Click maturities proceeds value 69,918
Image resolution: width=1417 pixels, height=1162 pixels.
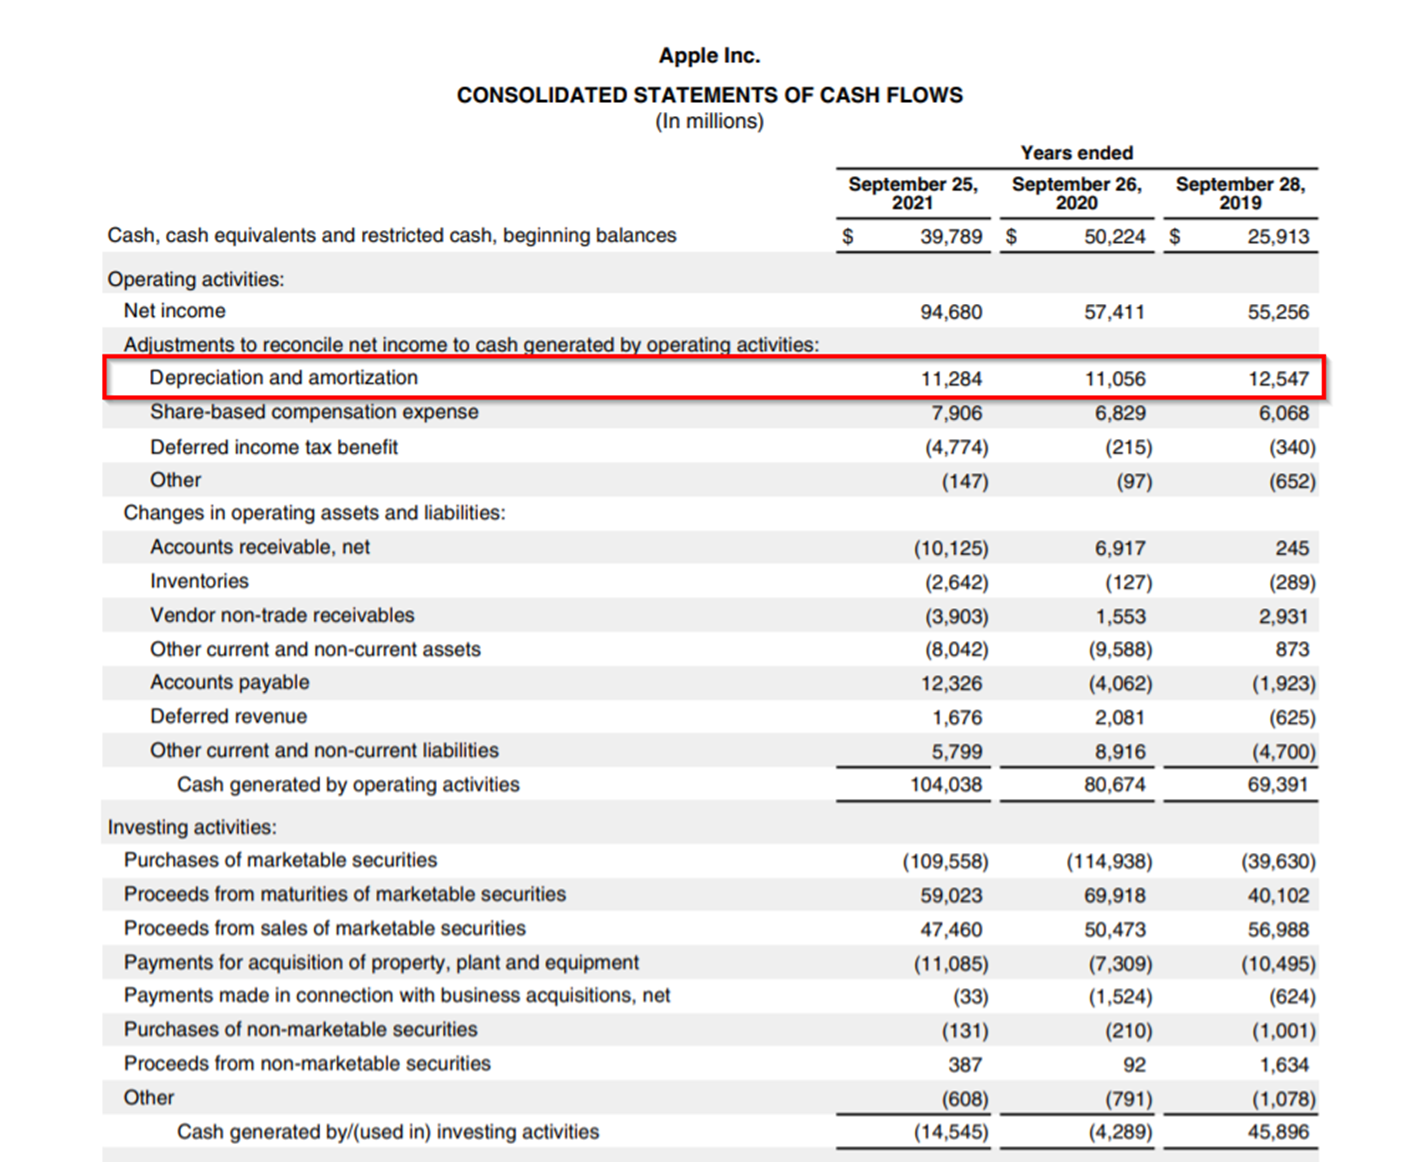click(1115, 895)
